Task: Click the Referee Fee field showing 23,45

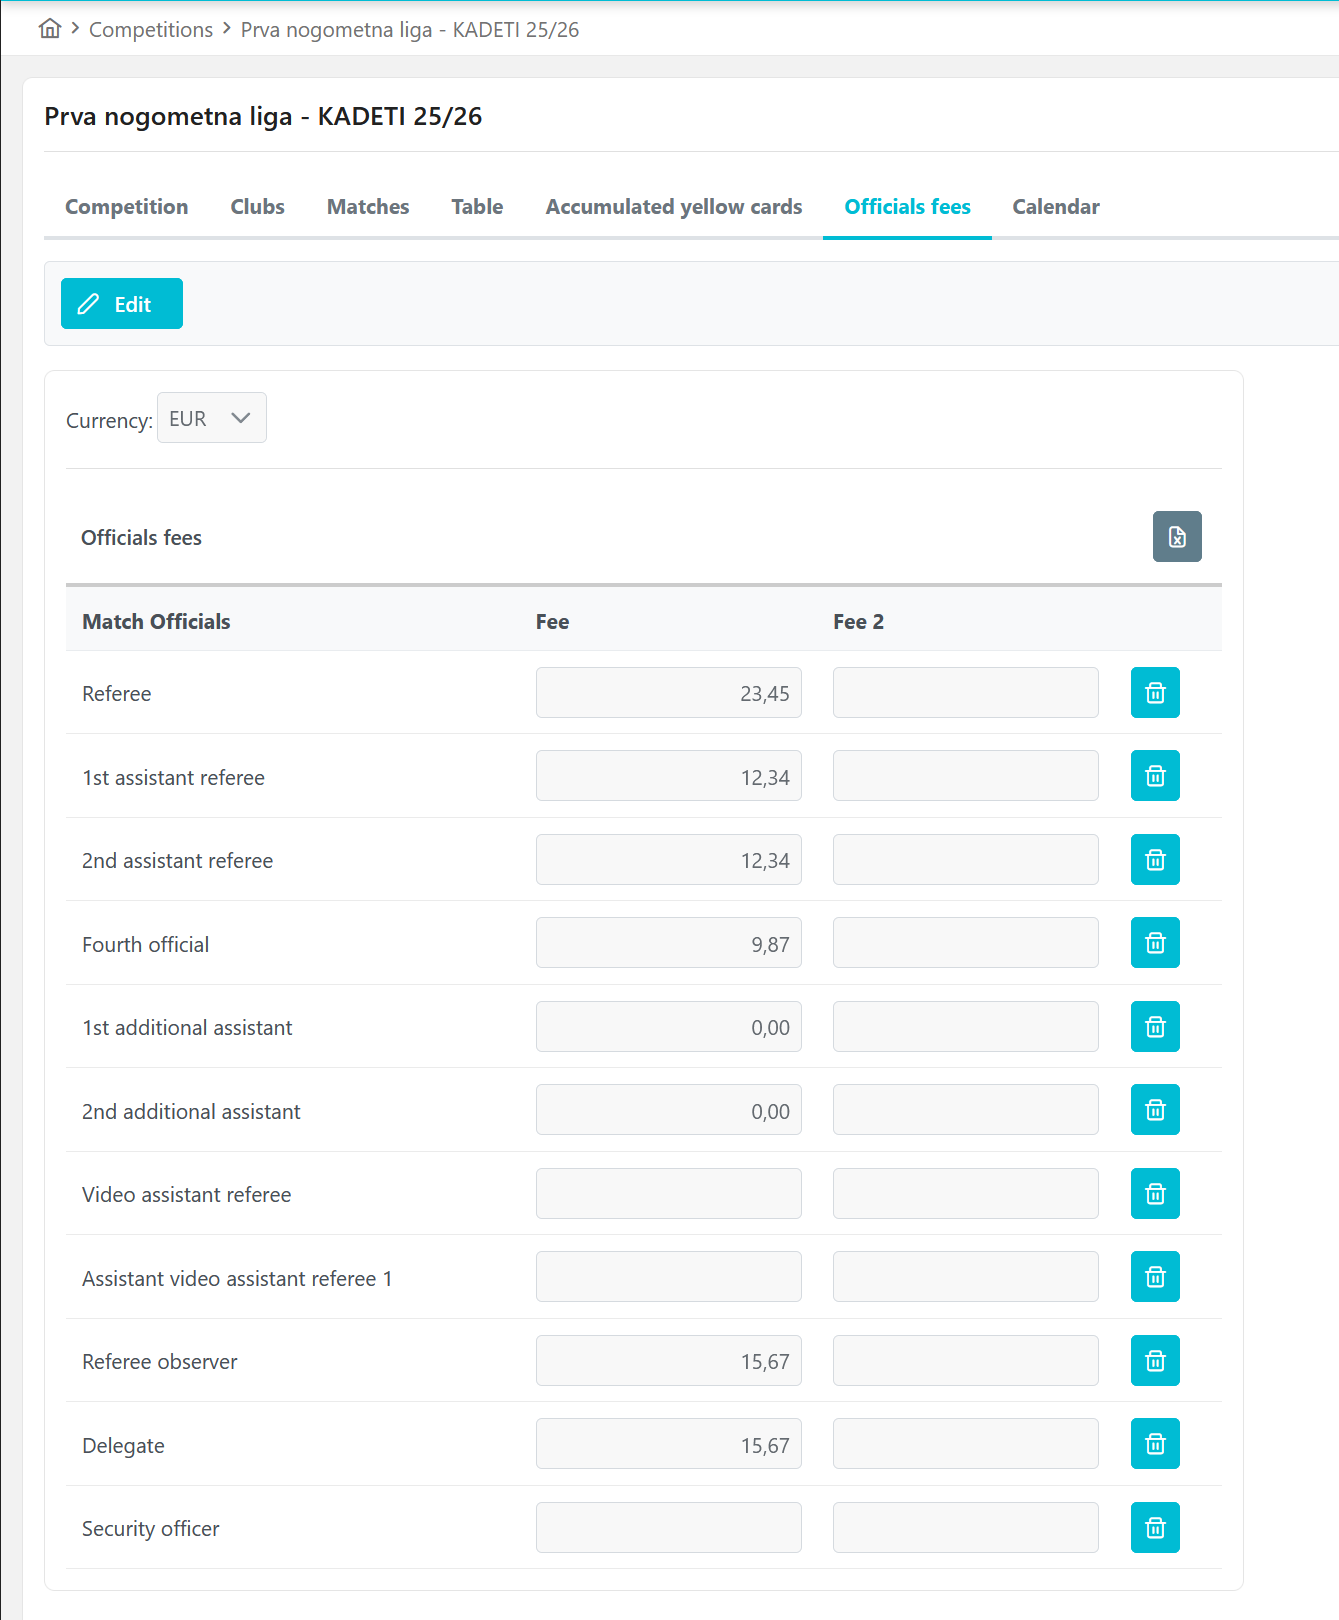Action: [x=668, y=693]
